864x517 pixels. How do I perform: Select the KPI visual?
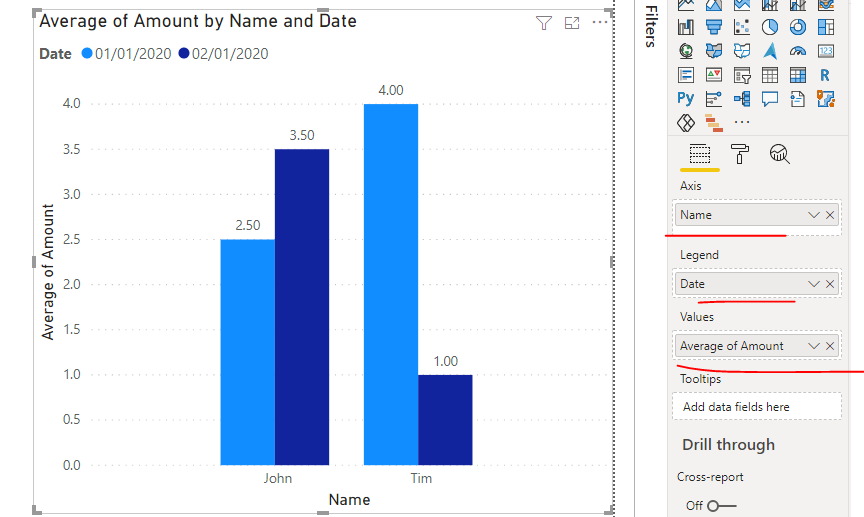click(x=714, y=75)
